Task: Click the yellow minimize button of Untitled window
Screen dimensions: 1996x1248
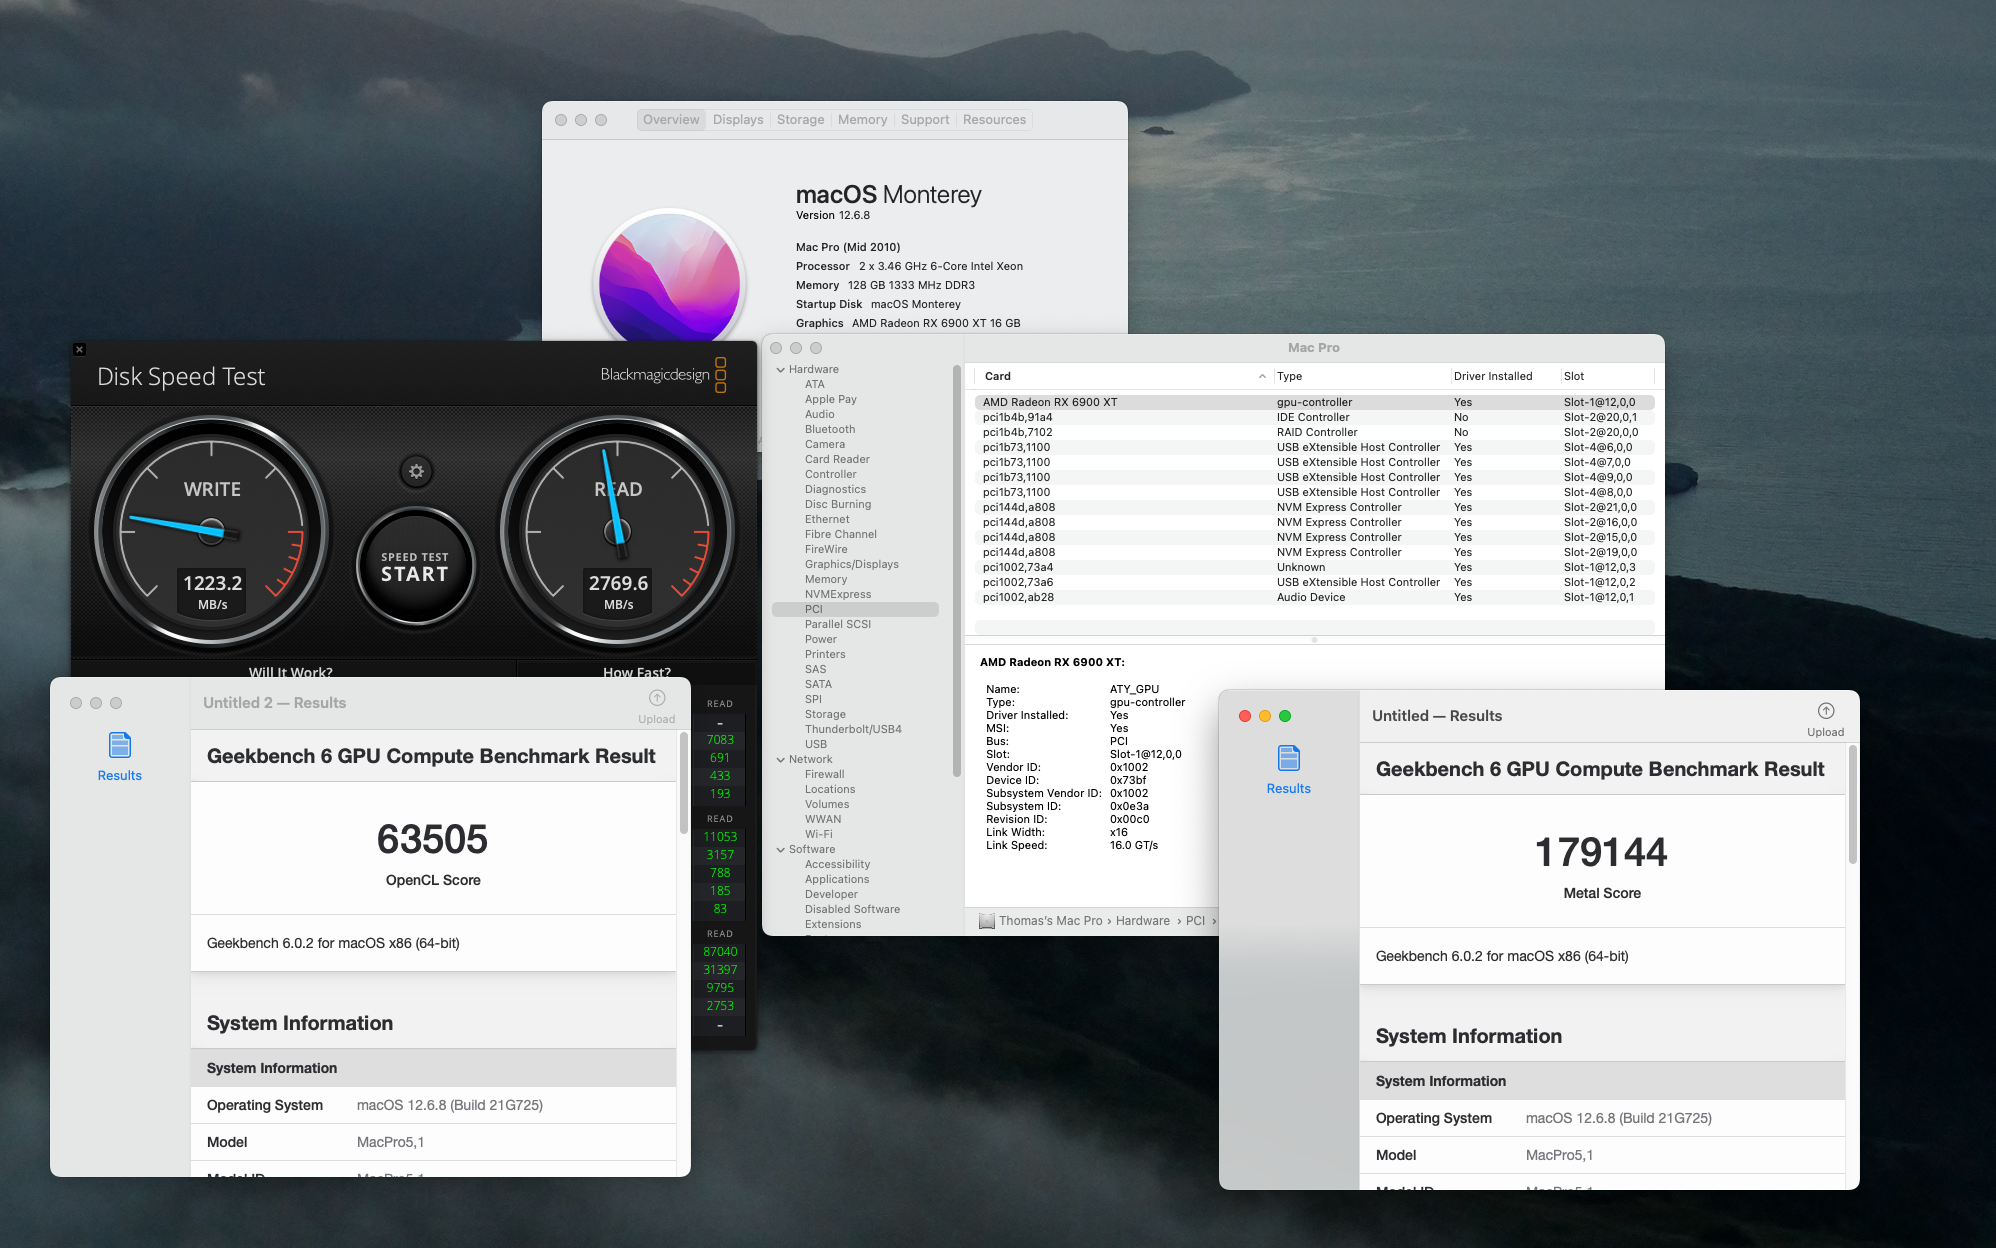Action: click(x=1265, y=716)
